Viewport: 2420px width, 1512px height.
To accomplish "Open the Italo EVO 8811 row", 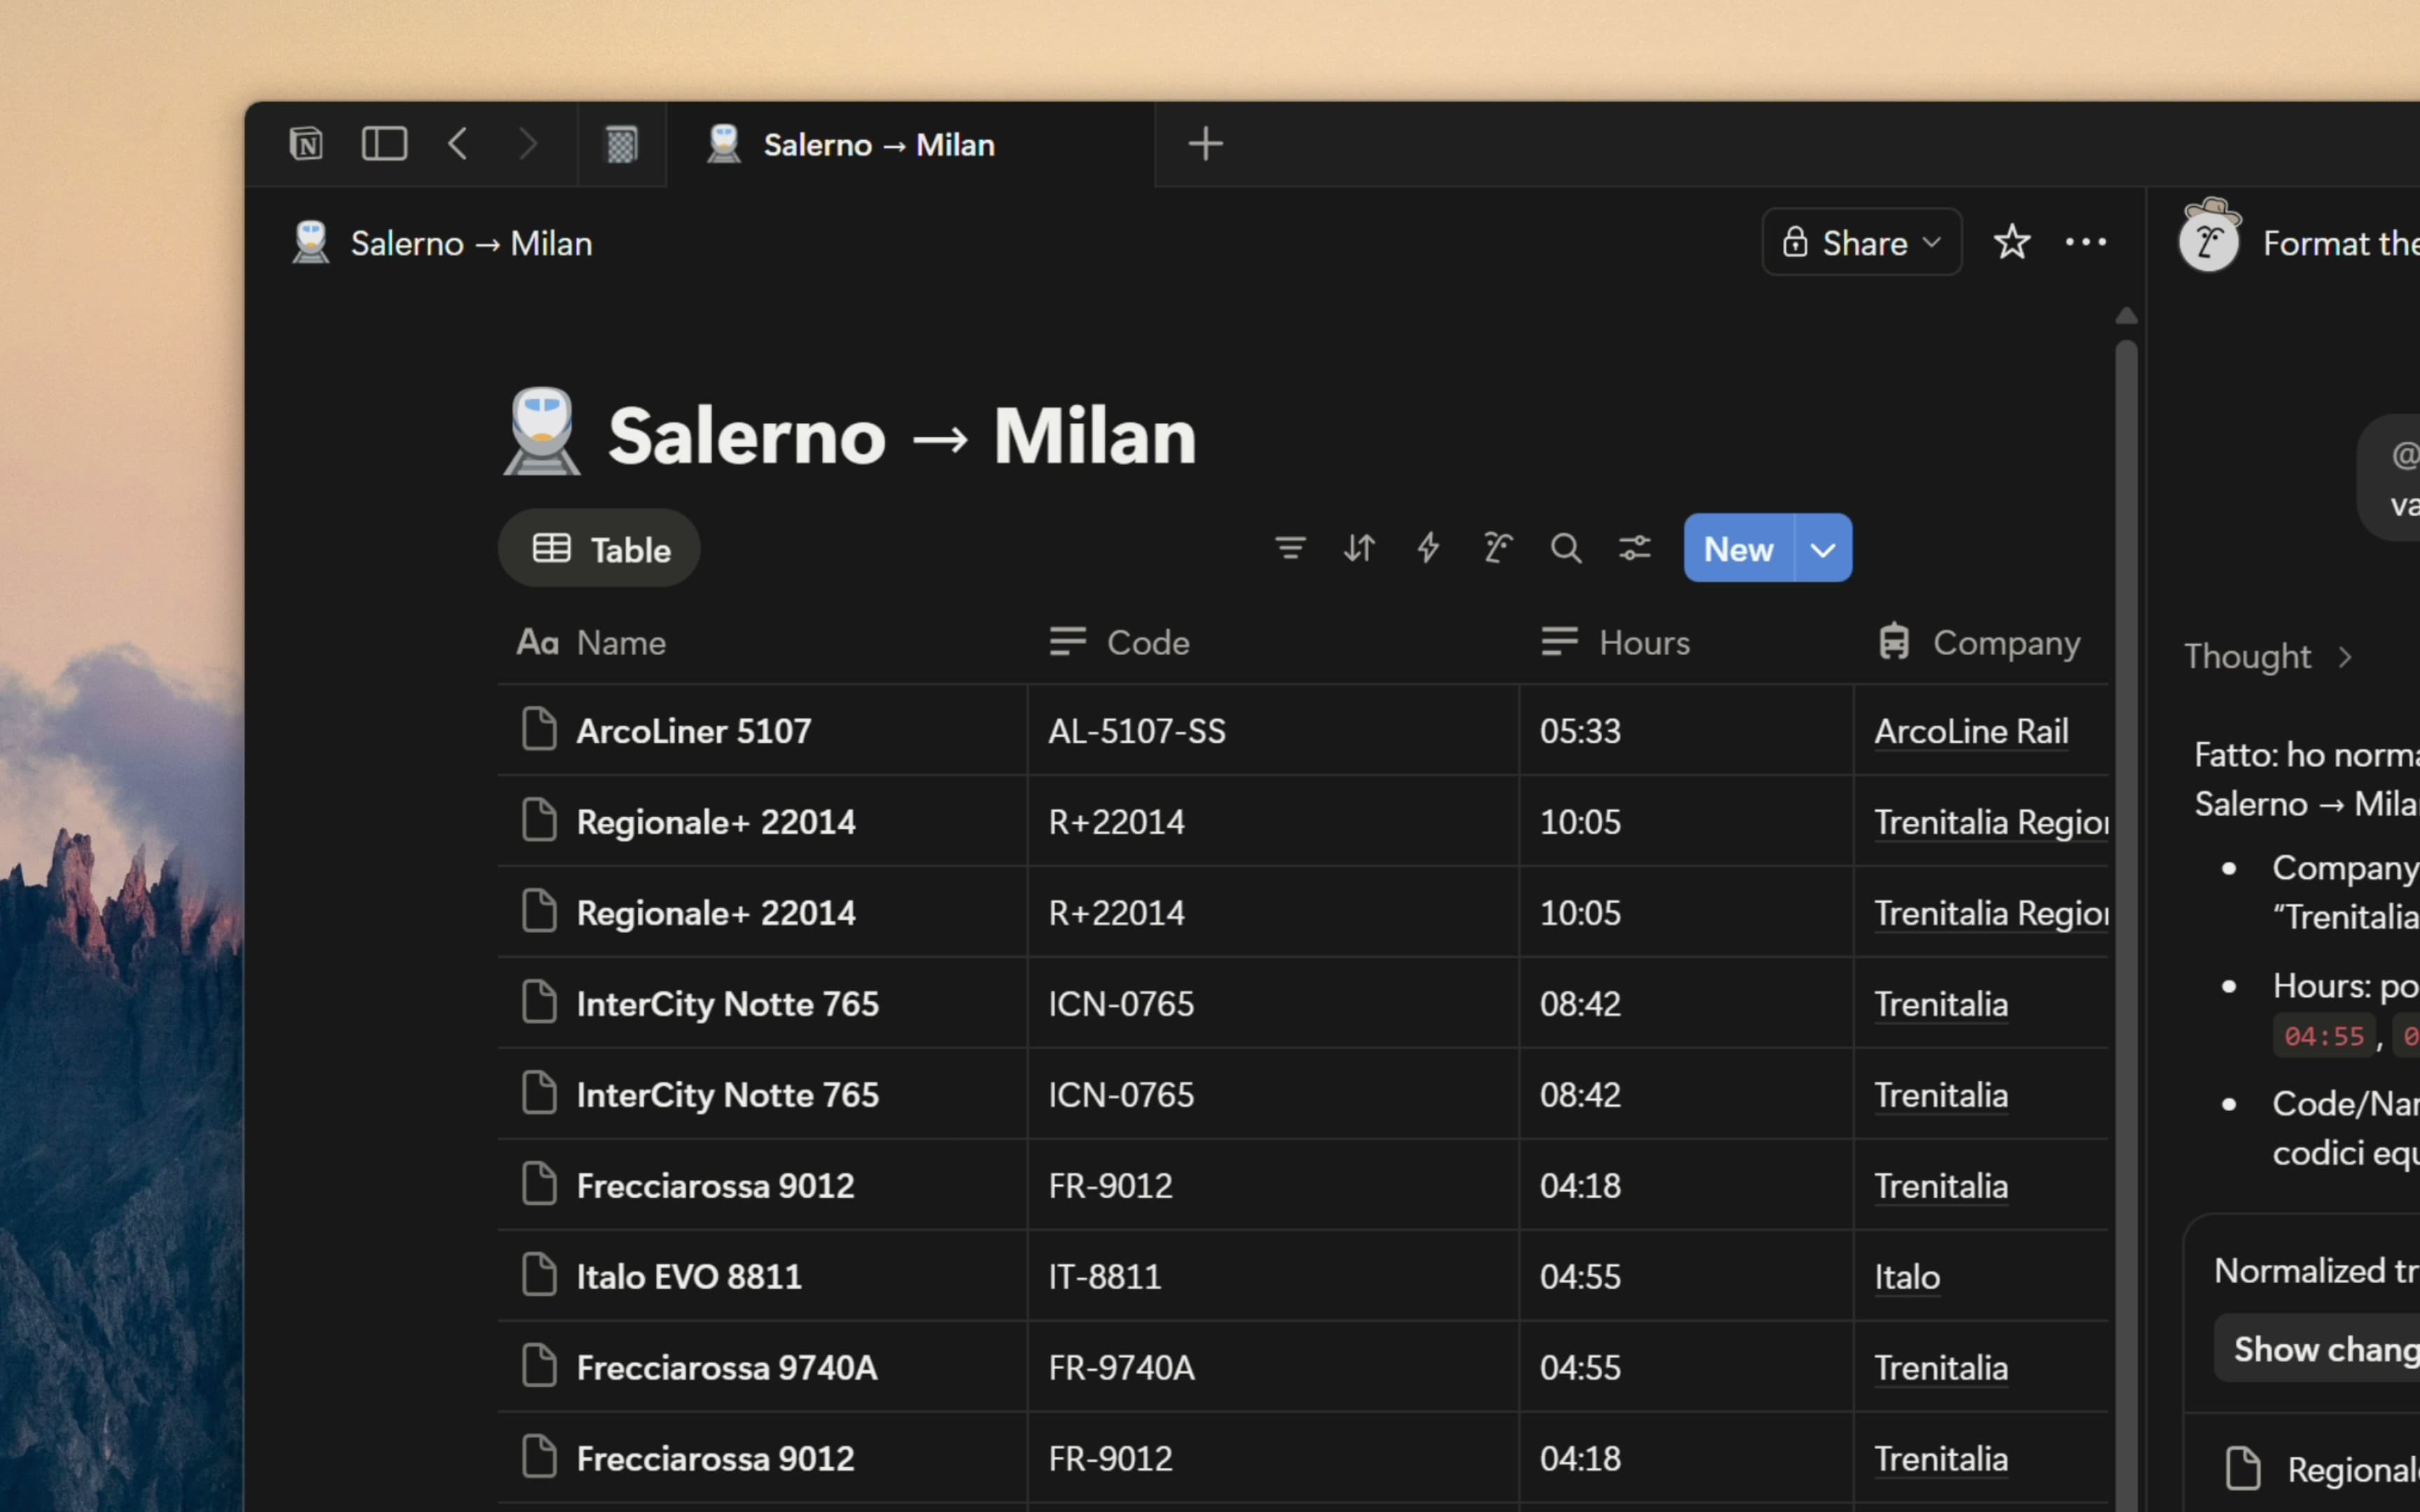I will [x=688, y=1277].
